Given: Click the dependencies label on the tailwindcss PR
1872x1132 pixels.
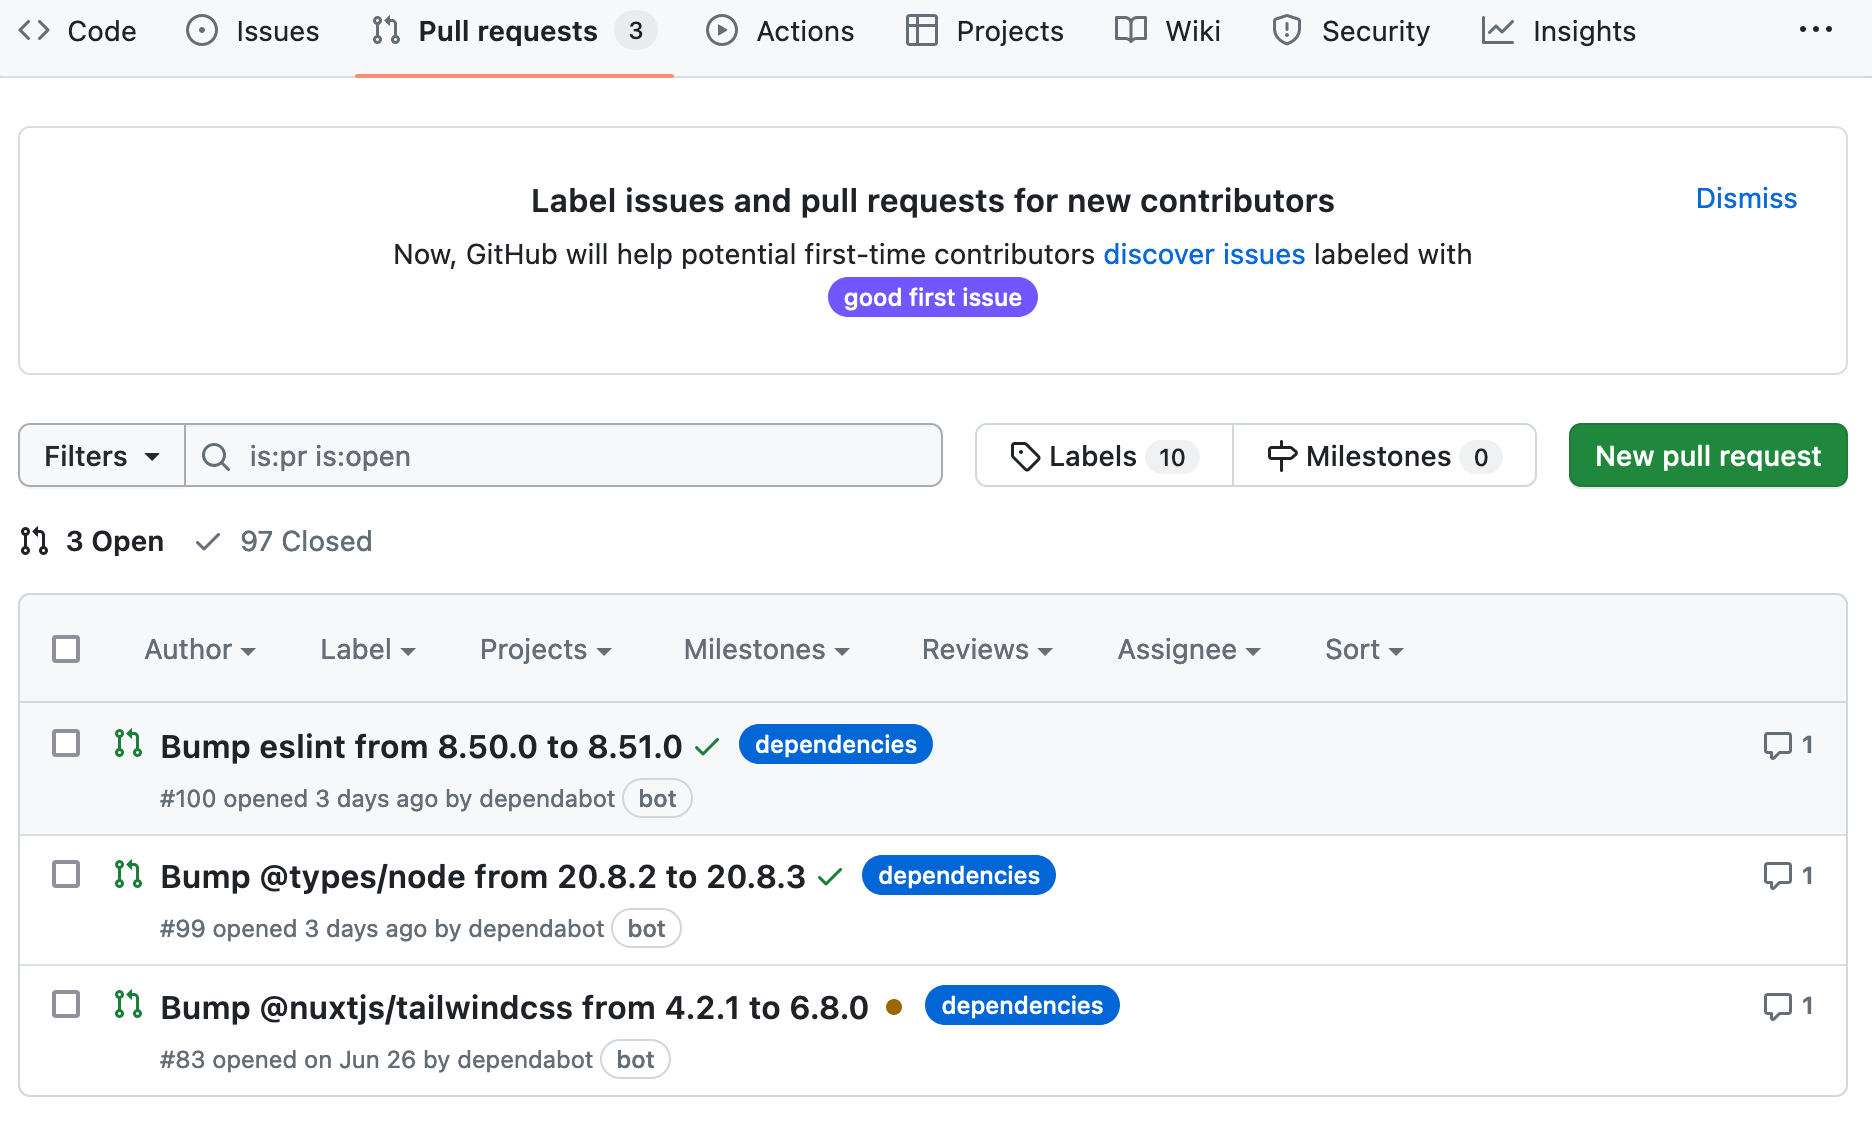Looking at the screenshot, I should point(1022,1005).
